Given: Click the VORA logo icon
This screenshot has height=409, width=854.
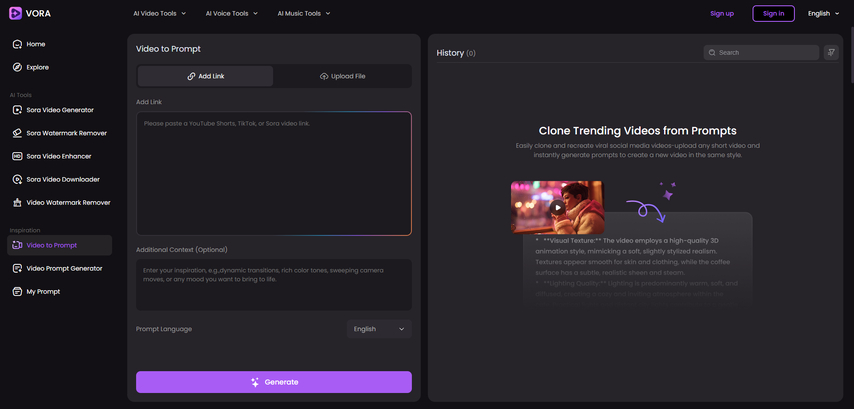Looking at the screenshot, I should coord(16,13).
